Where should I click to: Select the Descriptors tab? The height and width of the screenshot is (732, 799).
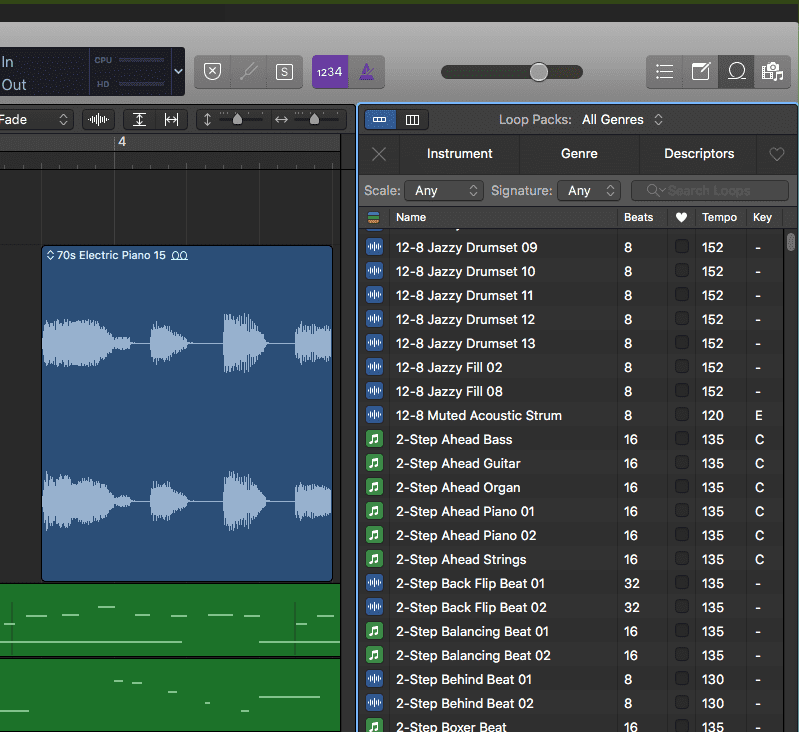[699, 154]
